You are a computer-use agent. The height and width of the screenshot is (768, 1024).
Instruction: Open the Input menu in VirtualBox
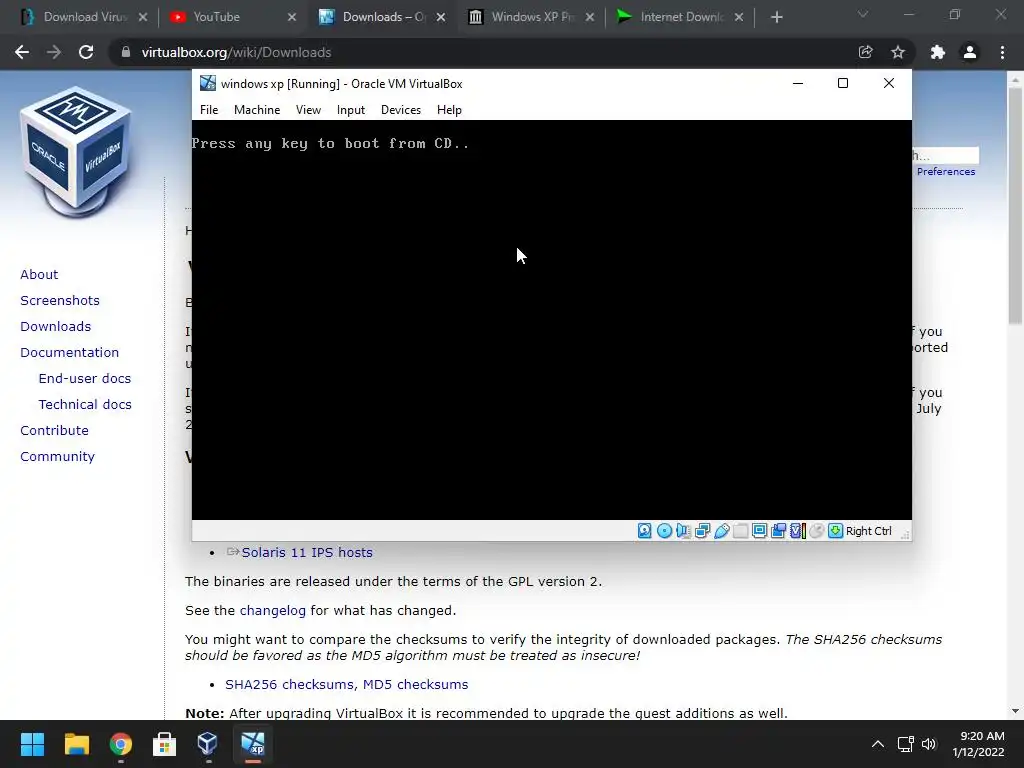[x=351, y=110]
